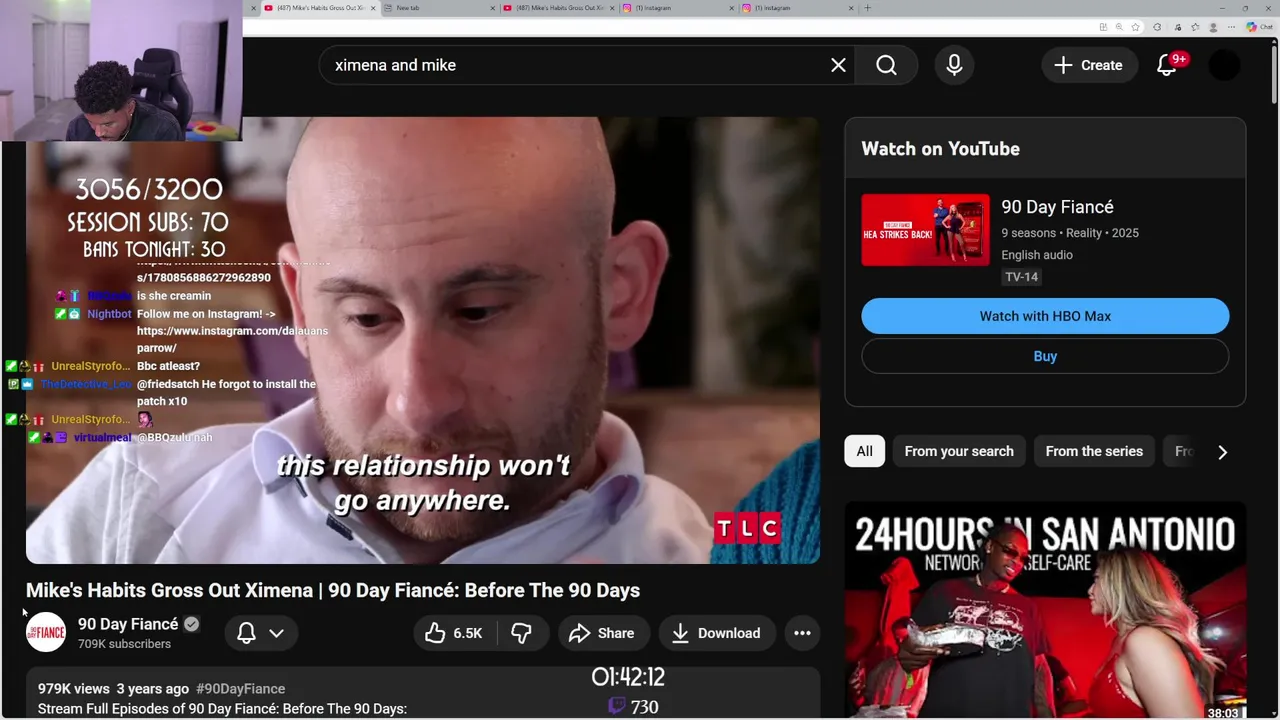Viewport: 1280px width, 720px height.
Task: Show more filter chips with the right arrow
Action: [1222, 452]
